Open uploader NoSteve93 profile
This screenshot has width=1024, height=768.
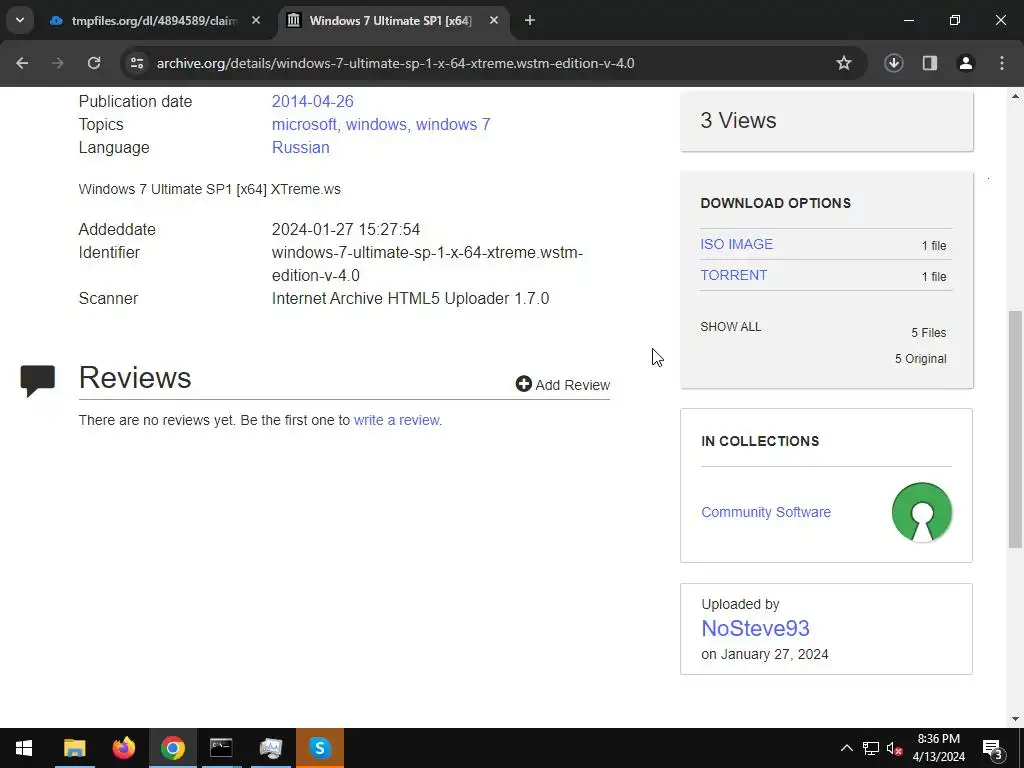click(755, 628)
